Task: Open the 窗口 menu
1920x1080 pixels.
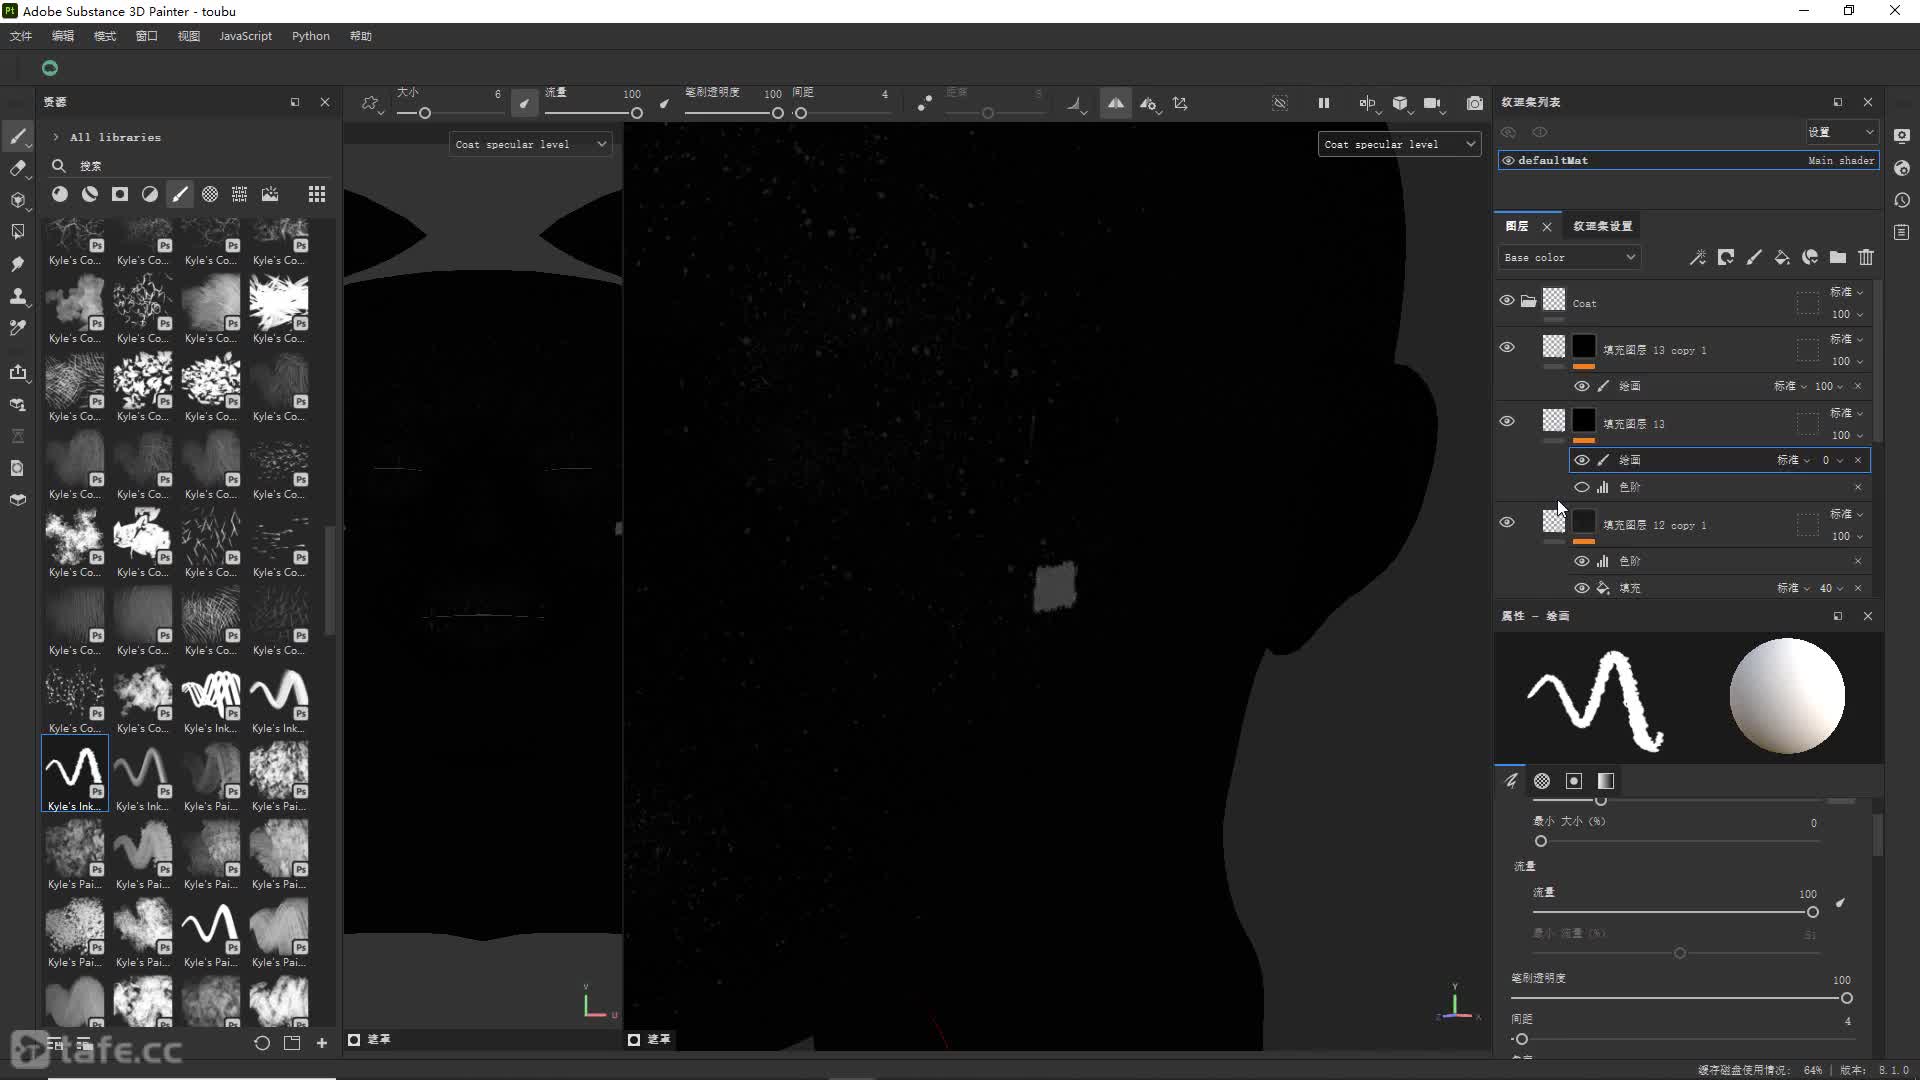Action: [x=147, y=36]
